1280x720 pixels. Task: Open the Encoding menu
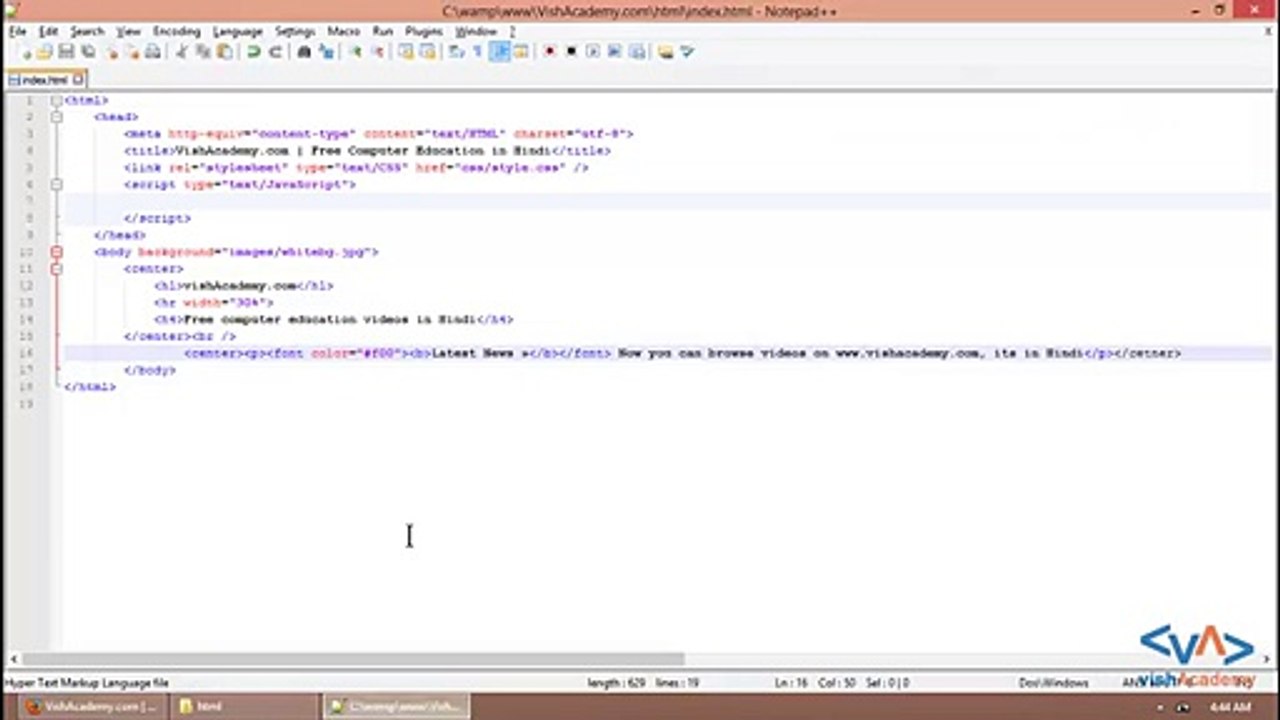point(177,32)
